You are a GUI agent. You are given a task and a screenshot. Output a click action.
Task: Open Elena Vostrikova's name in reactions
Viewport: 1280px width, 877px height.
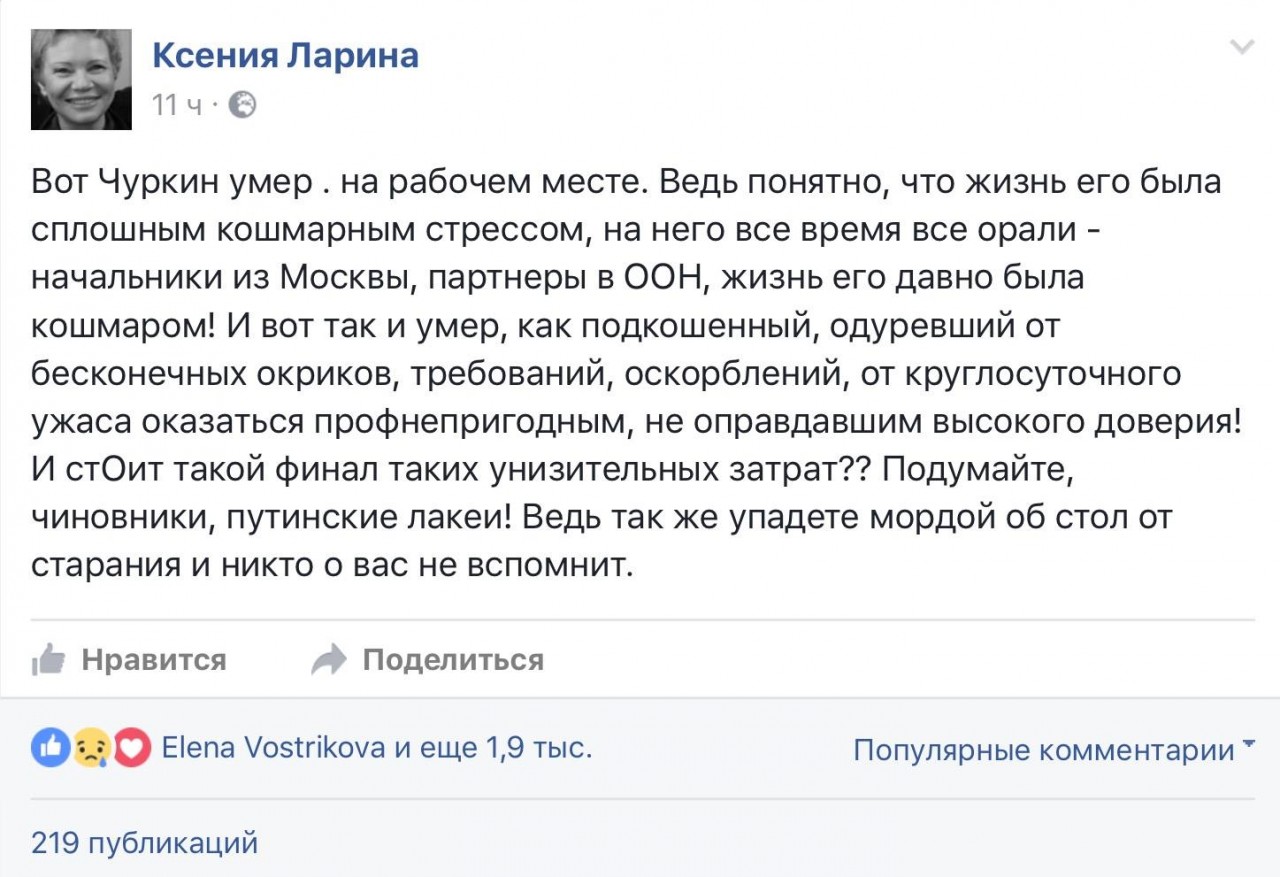[x=273, y=747]
